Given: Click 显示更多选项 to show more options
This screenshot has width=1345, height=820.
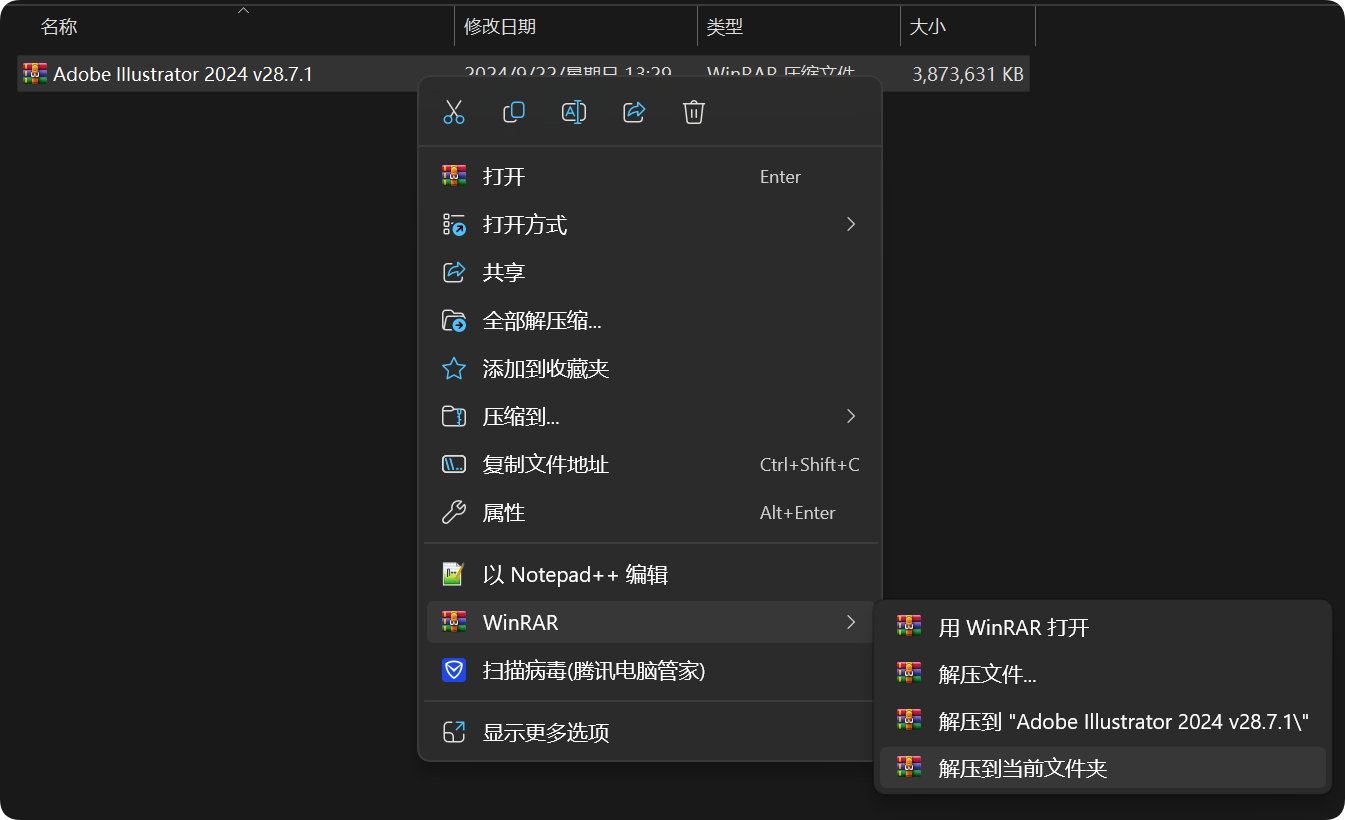Looking at the screenshot, I should (x=546, y=733).
